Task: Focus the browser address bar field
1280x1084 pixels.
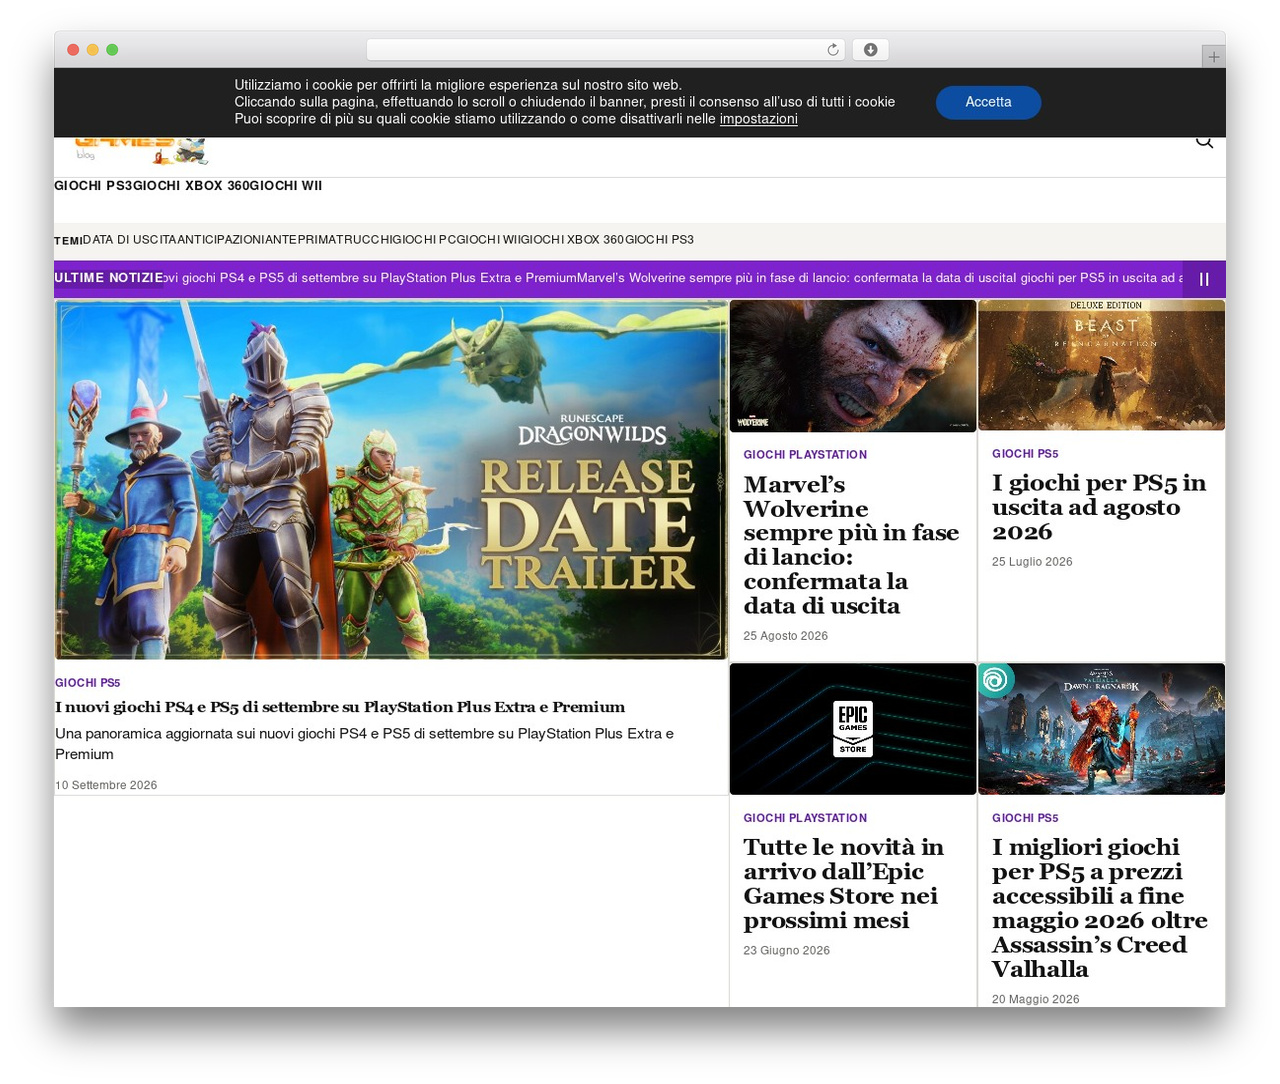Action: pos(605,50)
